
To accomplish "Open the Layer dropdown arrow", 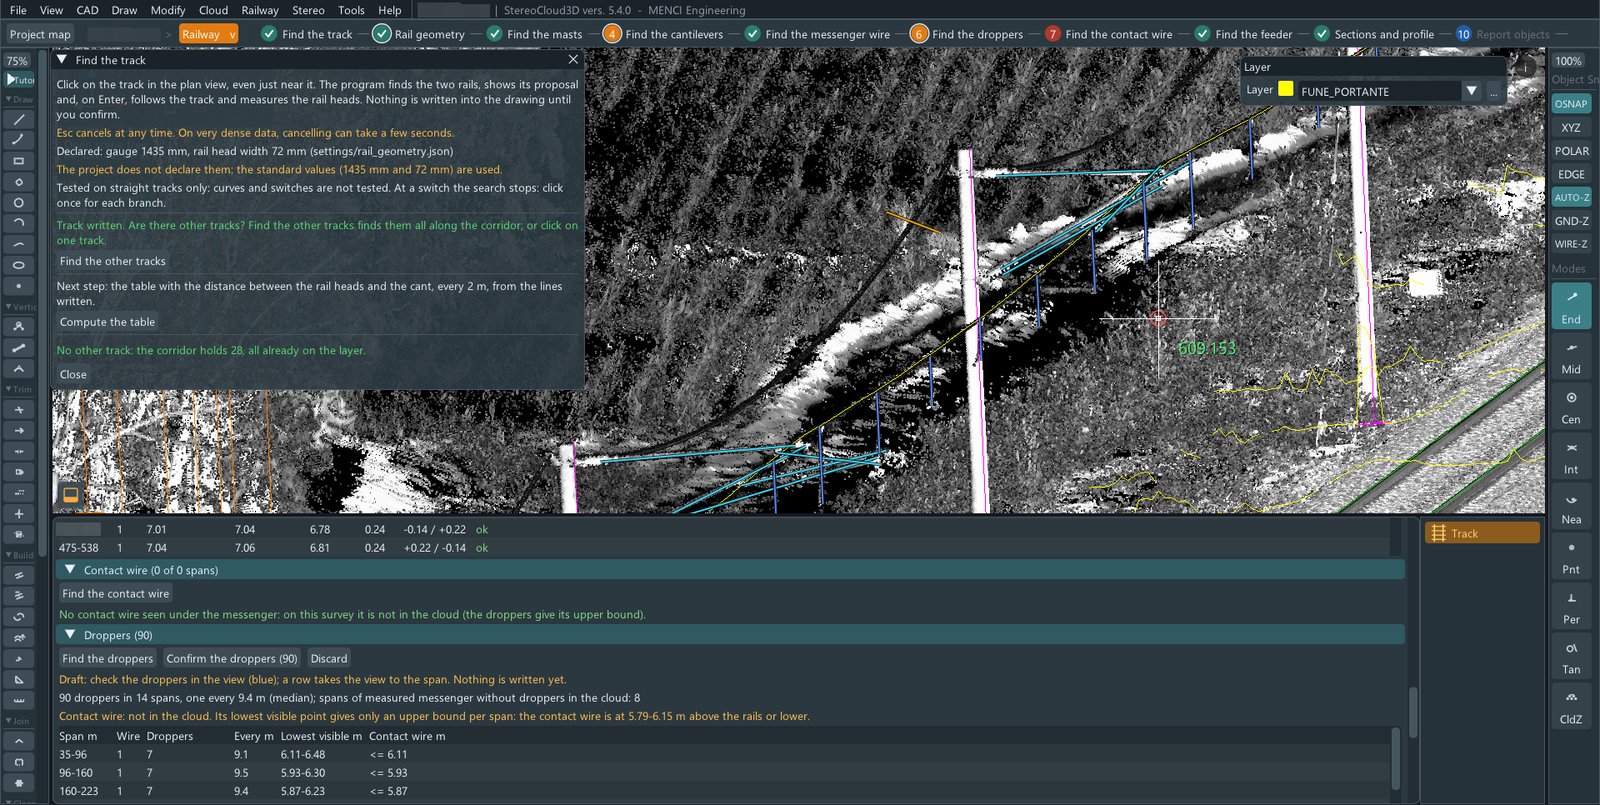I will coord(1471,91).
